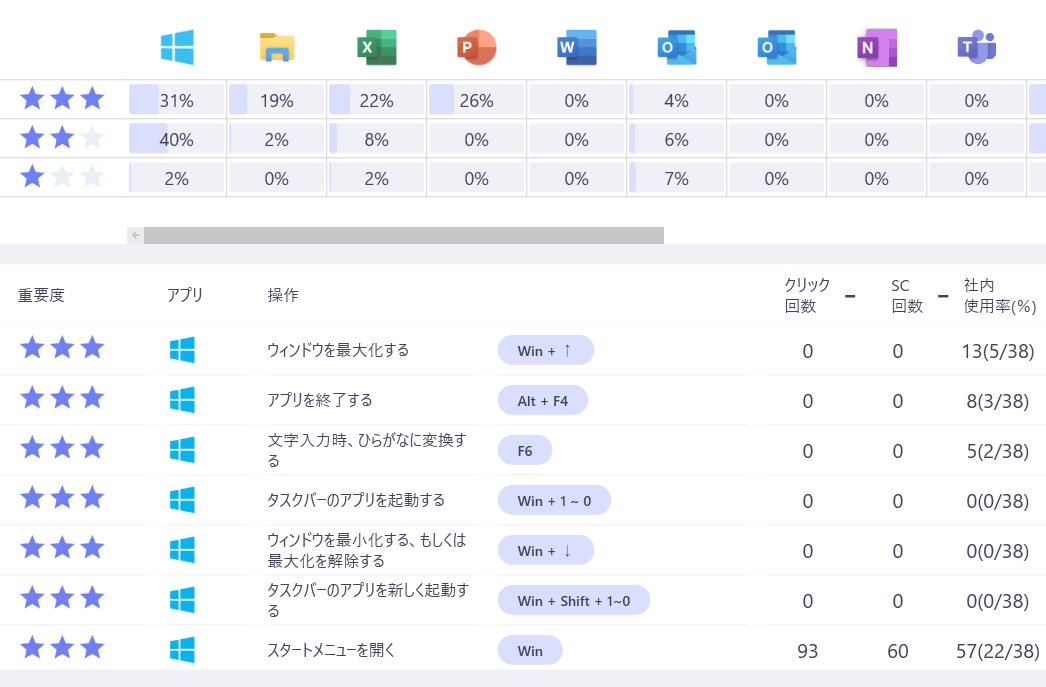Click the 8% cell under Excel
The width and height of the screenshot is (1046, 687).
(x=377, y=139)
